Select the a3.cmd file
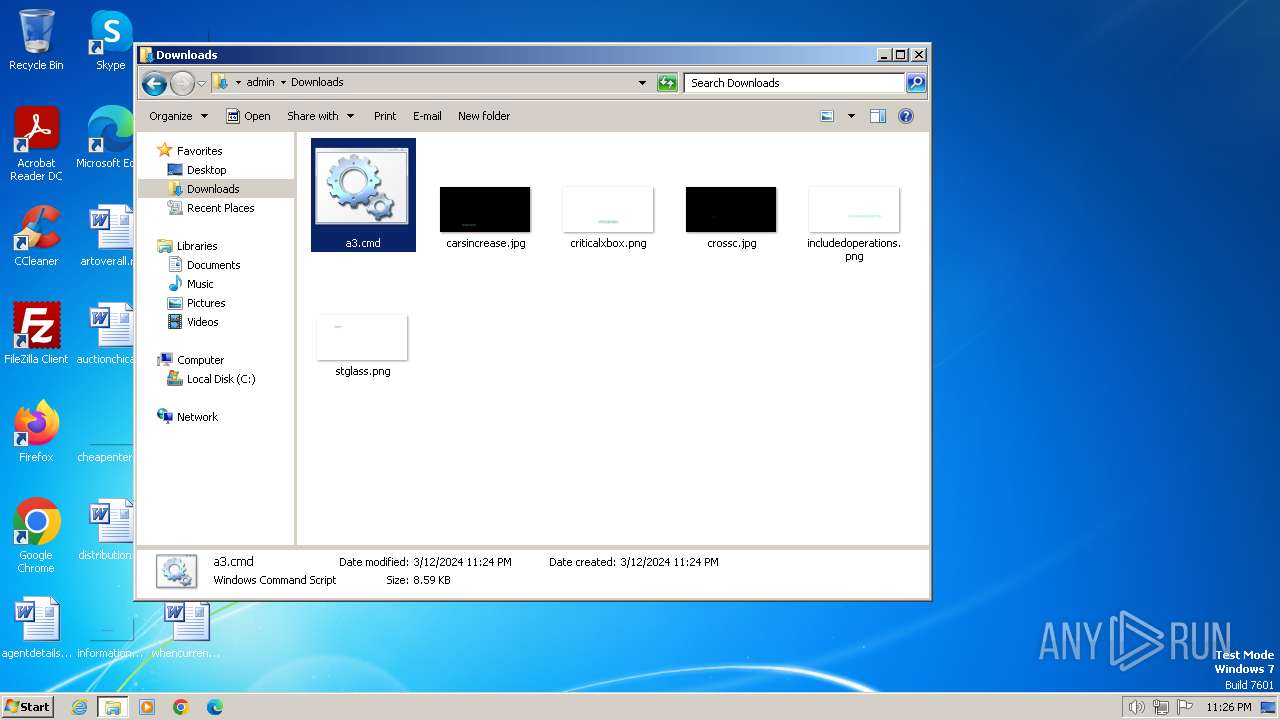Image resolution: width=1280 pixels, height=720 pixels. [x=363, y=195]
